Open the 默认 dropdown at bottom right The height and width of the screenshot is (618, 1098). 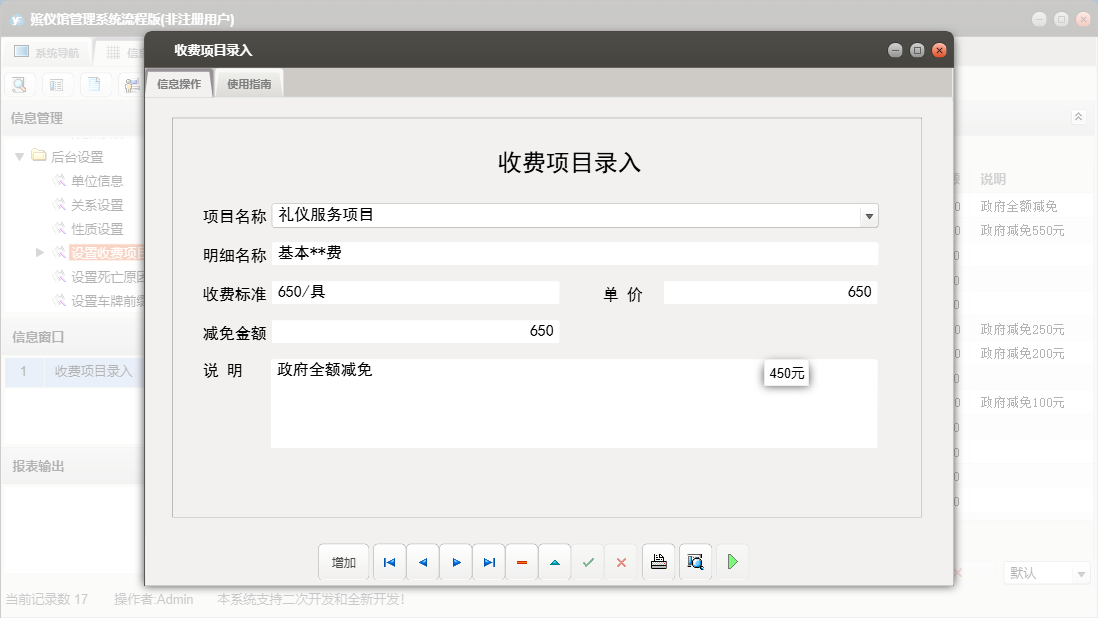(x=1081, y=574)
